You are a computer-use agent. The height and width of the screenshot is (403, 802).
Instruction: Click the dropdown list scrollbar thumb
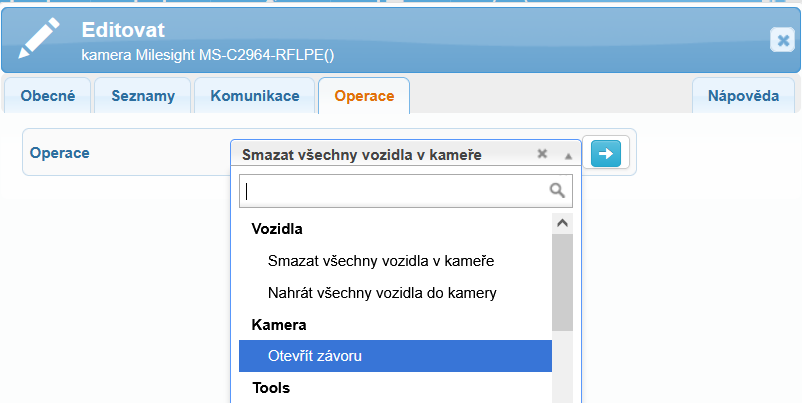[563, 283]
